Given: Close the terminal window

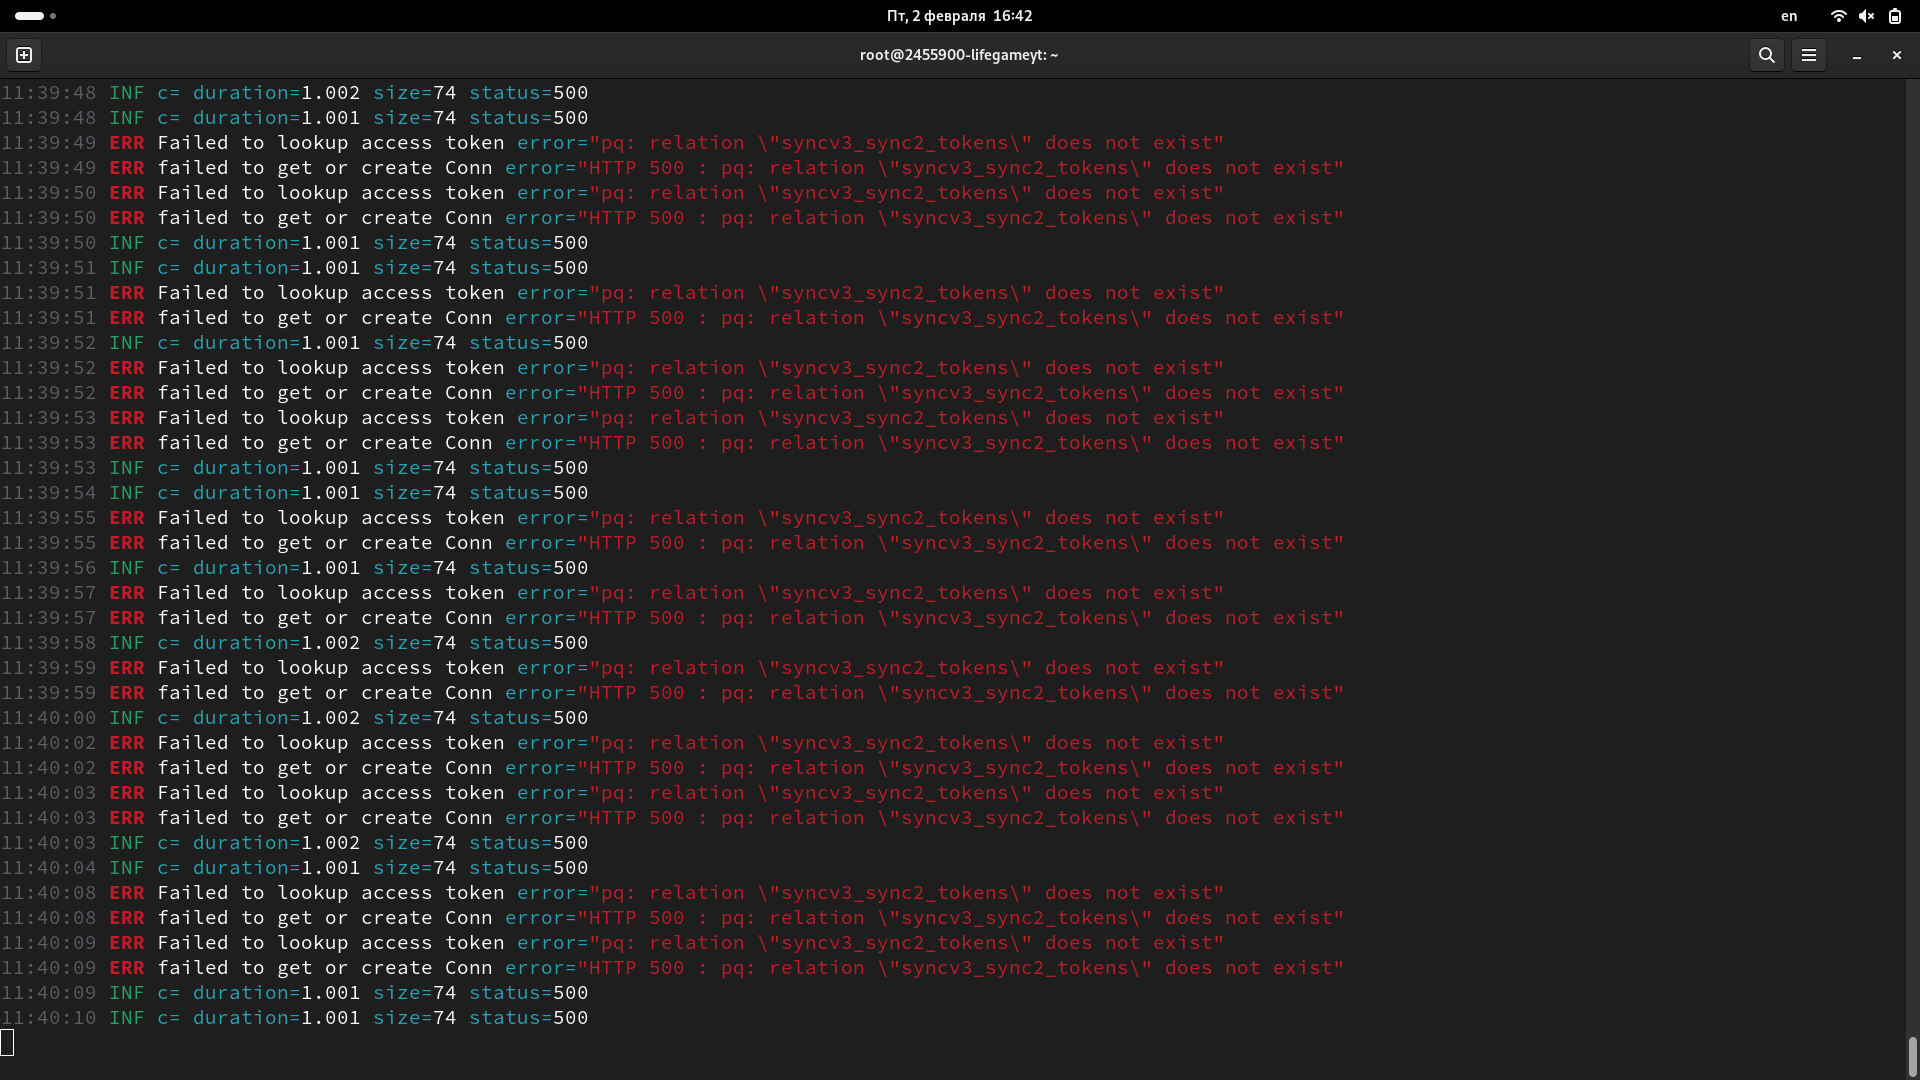Looking at the screenshot, I should pos(1897,55).
